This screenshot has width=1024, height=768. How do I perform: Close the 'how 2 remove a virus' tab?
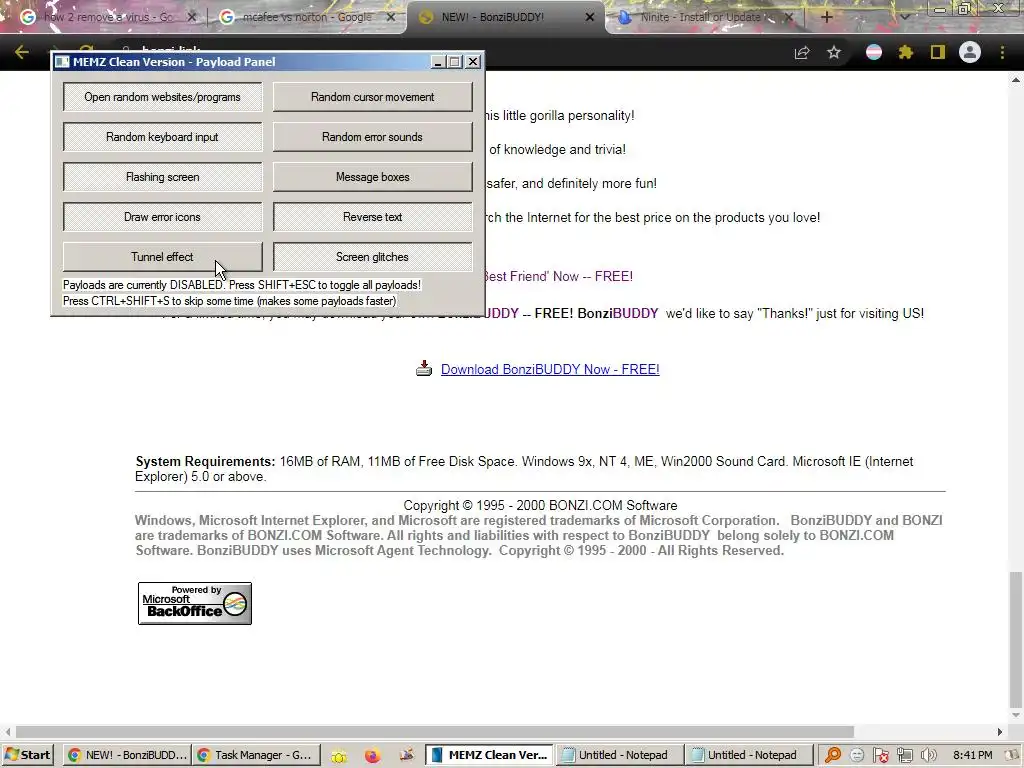tap(191, 18)
